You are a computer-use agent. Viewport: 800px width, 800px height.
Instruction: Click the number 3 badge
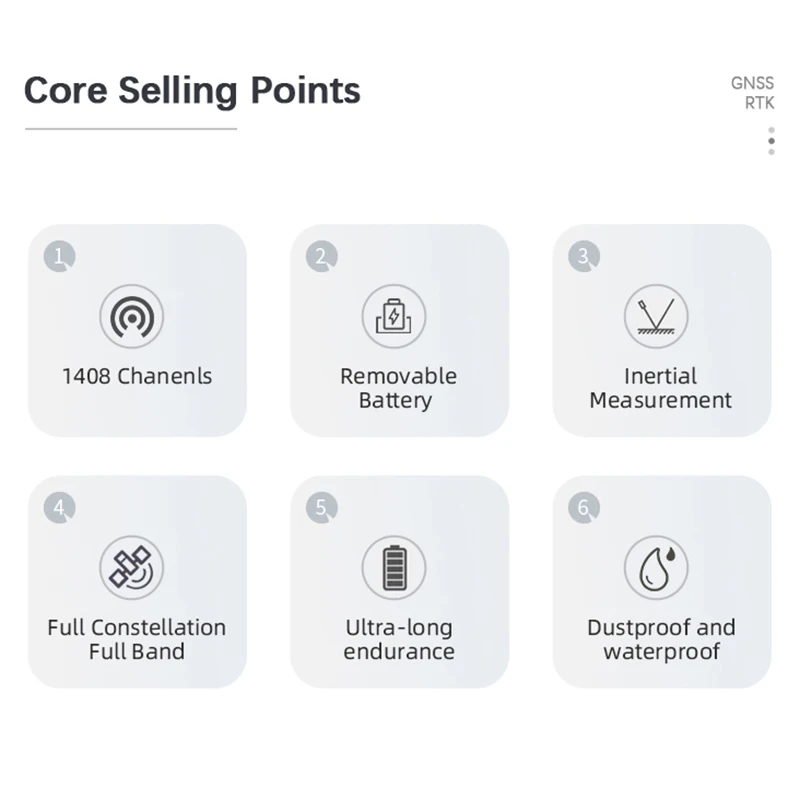[584, 256]
